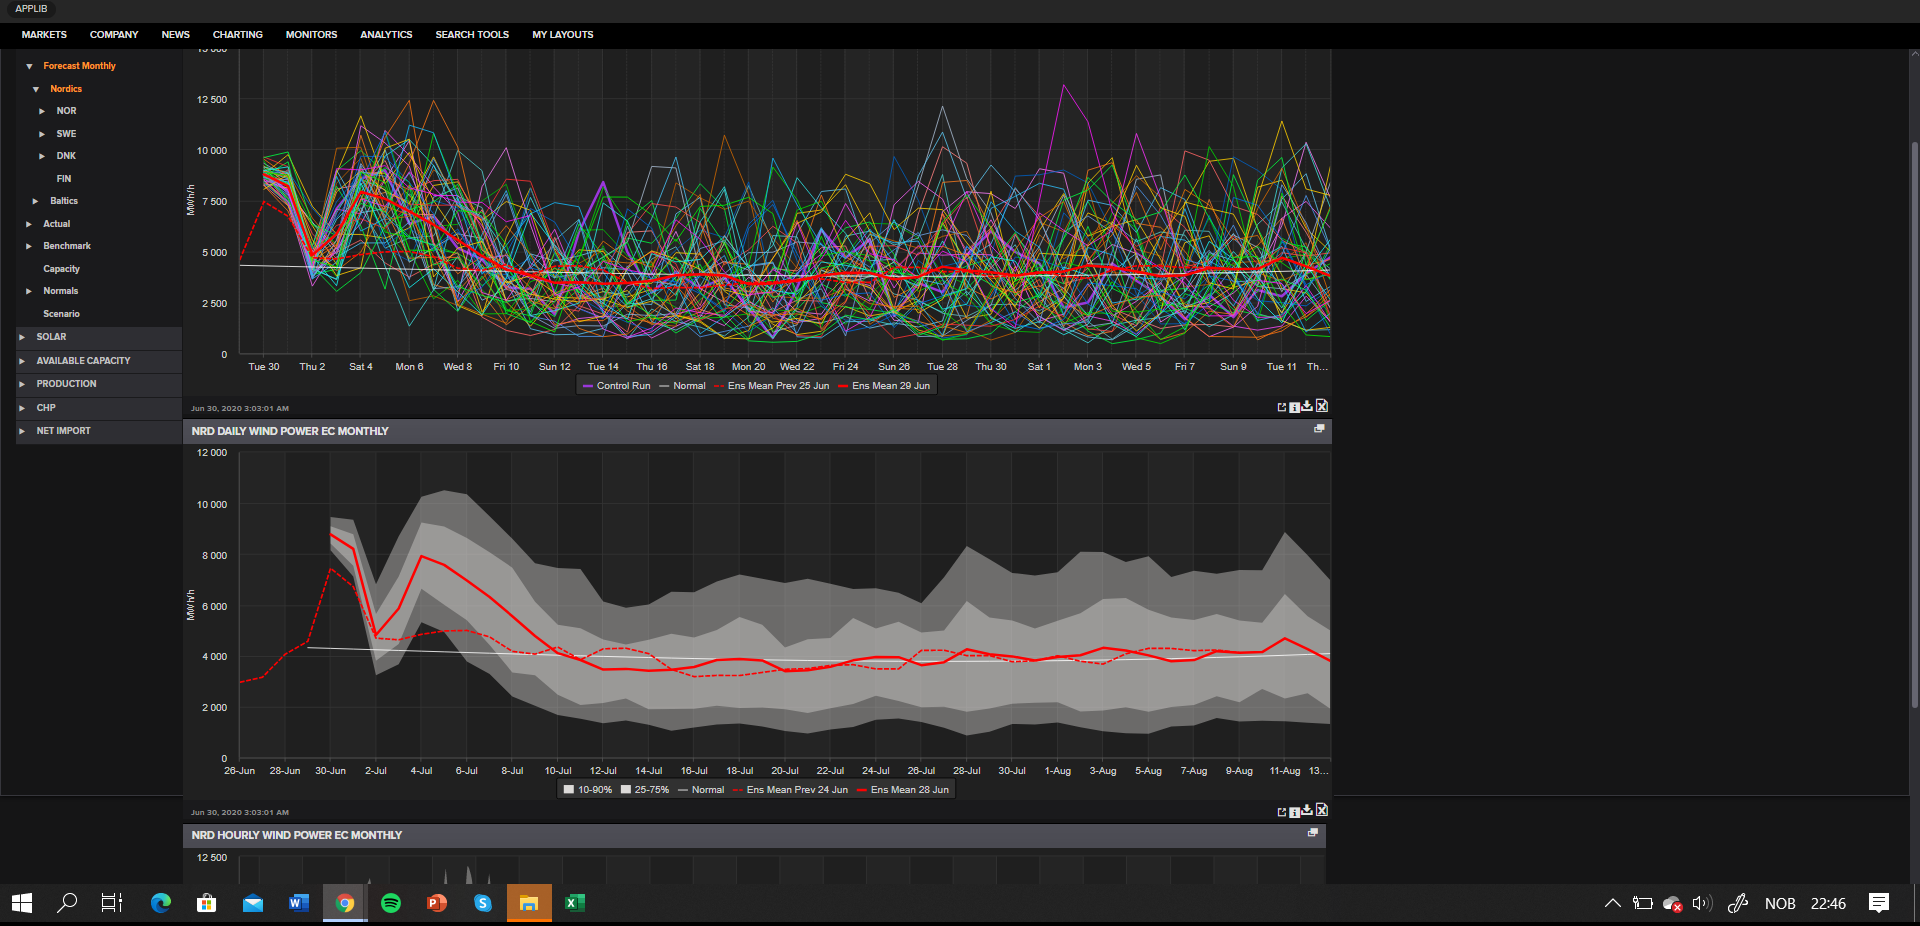This screenshot has width=1920, height=926.
Task: Click Excel export icon under top ensemble chart
Action: click(1322, 406)
